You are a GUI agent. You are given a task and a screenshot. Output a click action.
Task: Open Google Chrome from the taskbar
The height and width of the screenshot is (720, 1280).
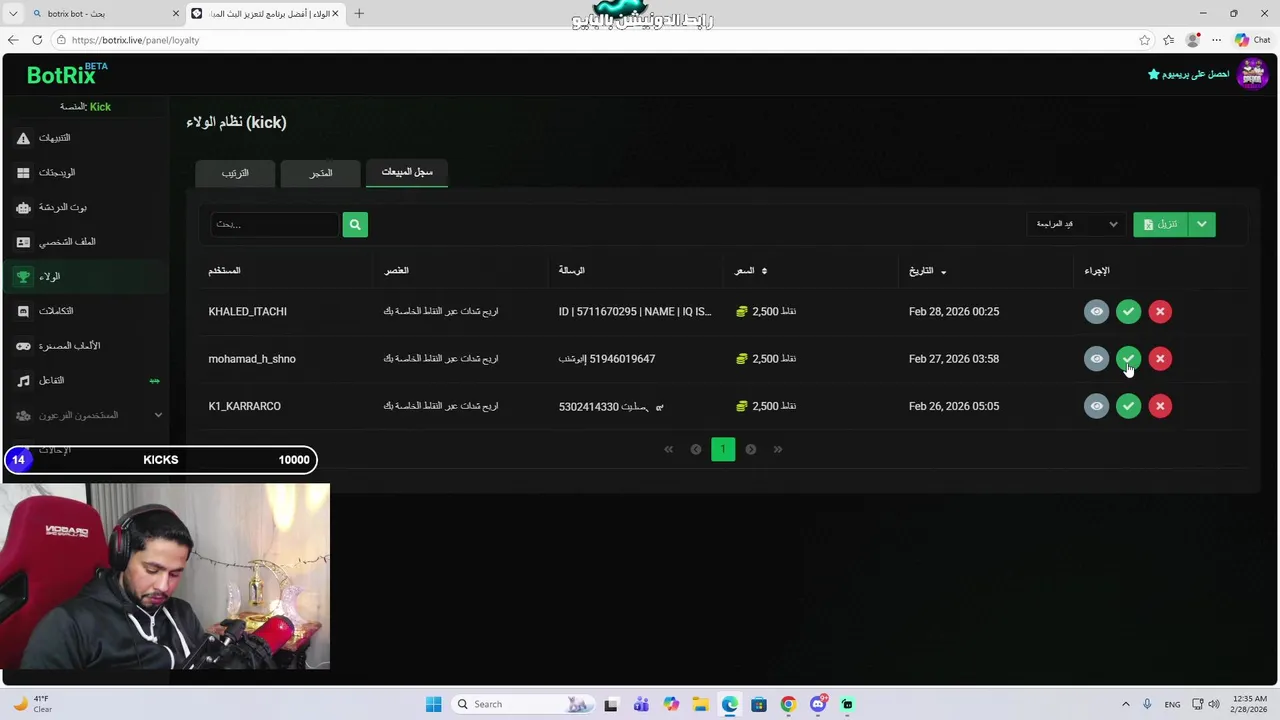click(x=788, y=704)
